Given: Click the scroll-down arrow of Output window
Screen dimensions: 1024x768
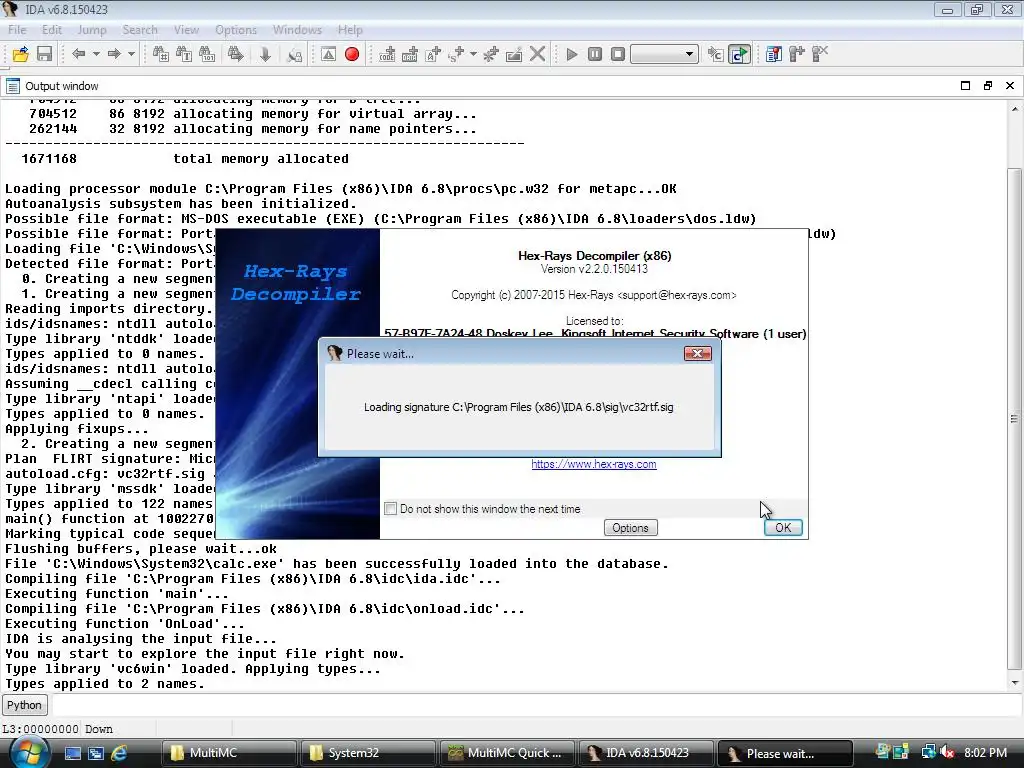Looking at the screenshot, I should pyautogui.click(x=1014, y=683).
